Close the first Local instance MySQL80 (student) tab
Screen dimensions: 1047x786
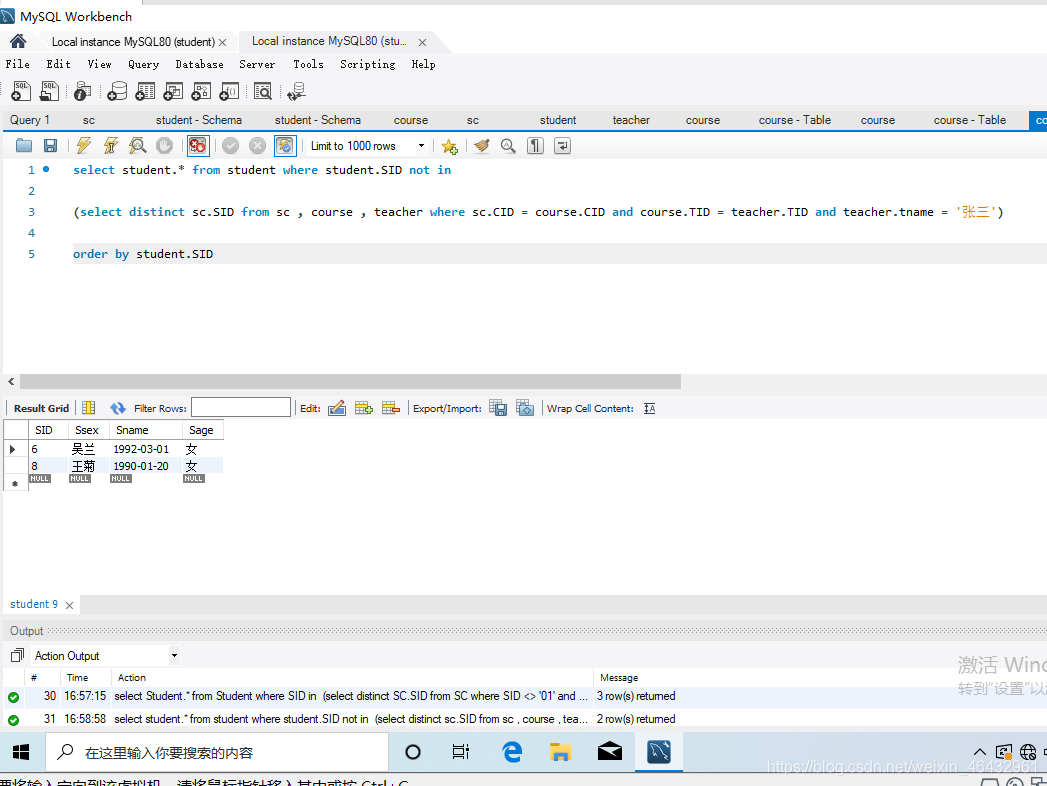(222, 42)
